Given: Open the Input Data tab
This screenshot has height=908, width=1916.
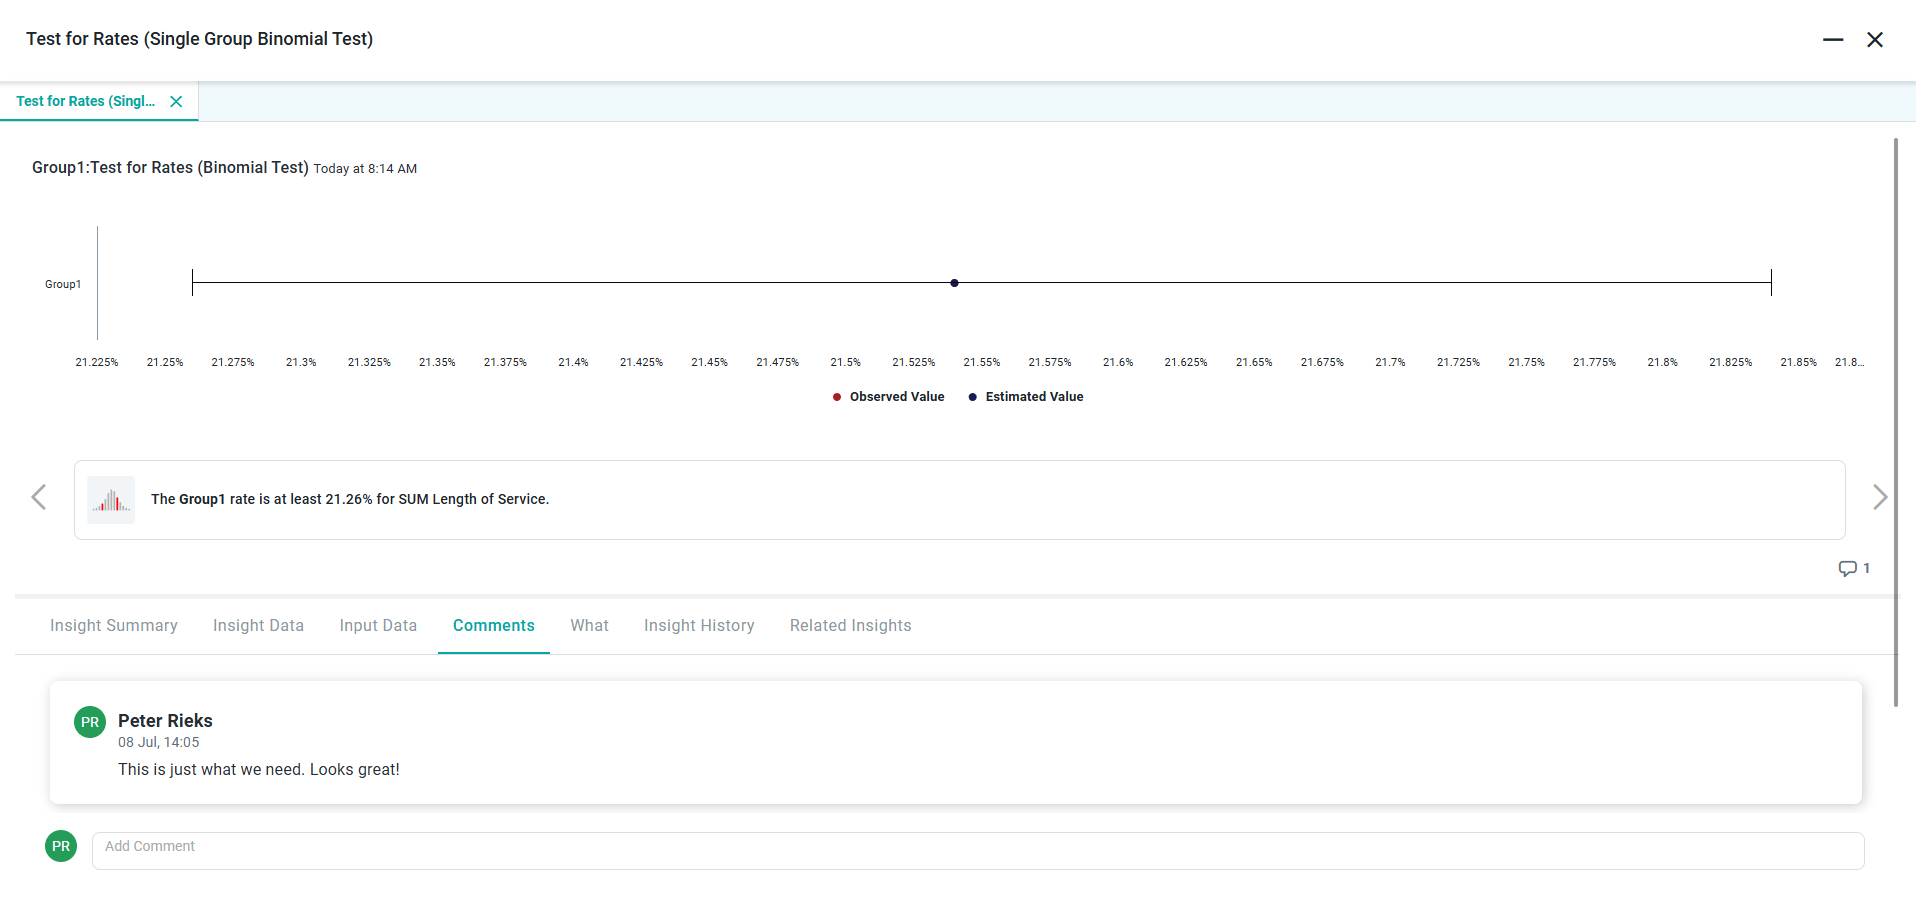Looking at the screenshot, I should click(378, 625).
